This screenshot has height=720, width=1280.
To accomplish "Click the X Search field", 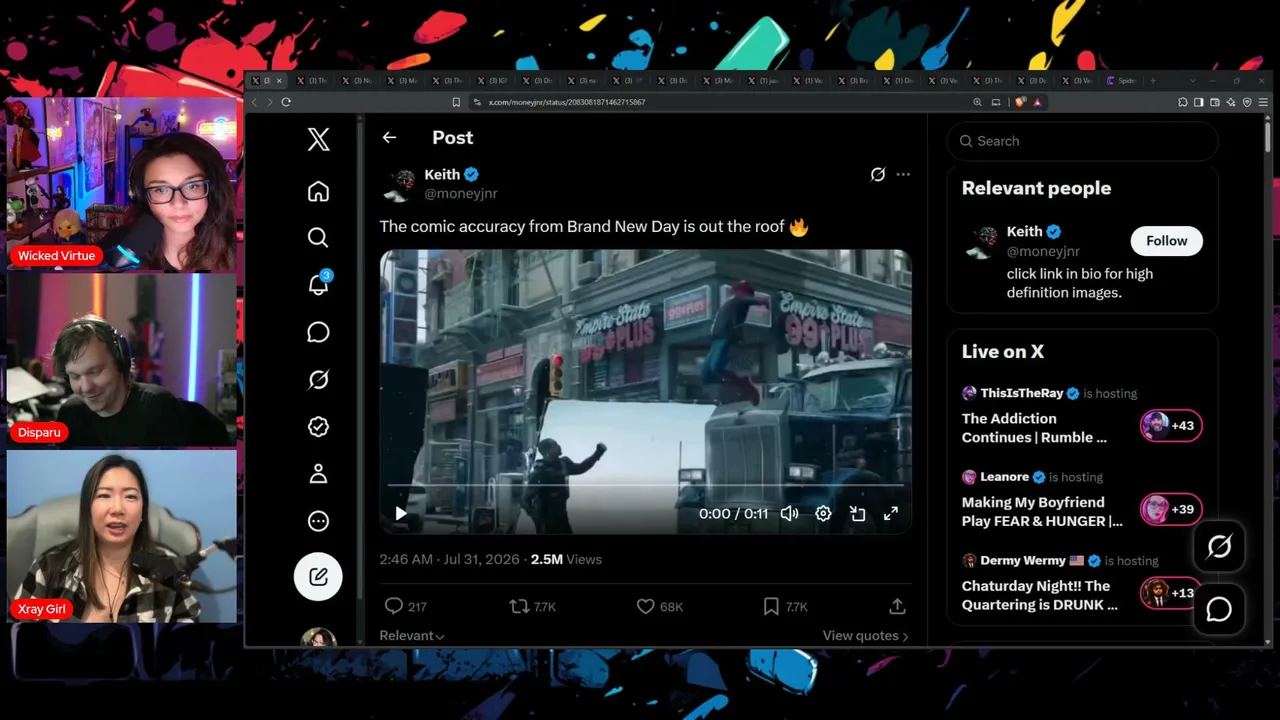I will (x=1082, y=141).
